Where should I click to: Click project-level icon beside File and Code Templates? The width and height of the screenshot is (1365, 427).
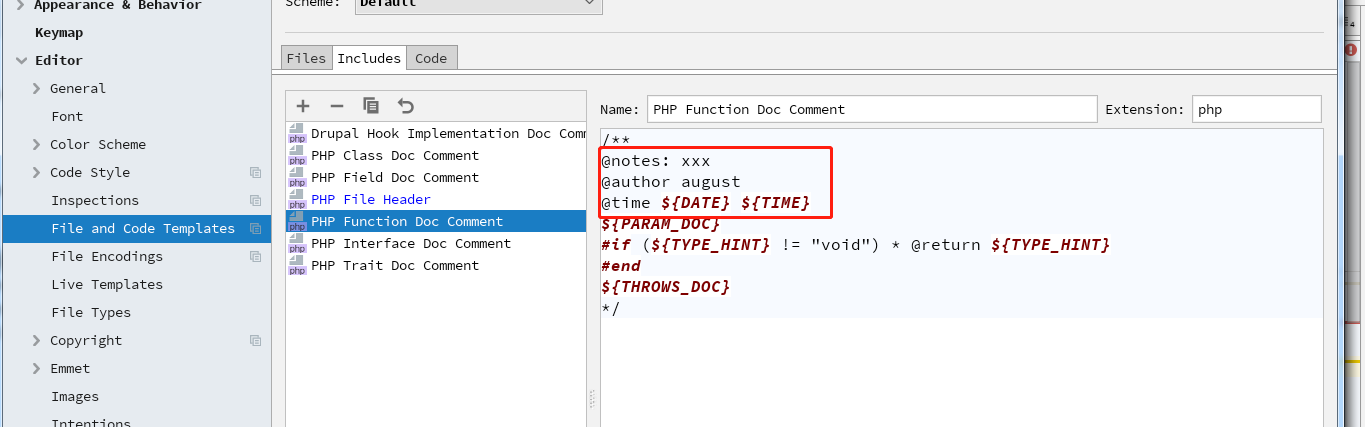coord(255,228)
